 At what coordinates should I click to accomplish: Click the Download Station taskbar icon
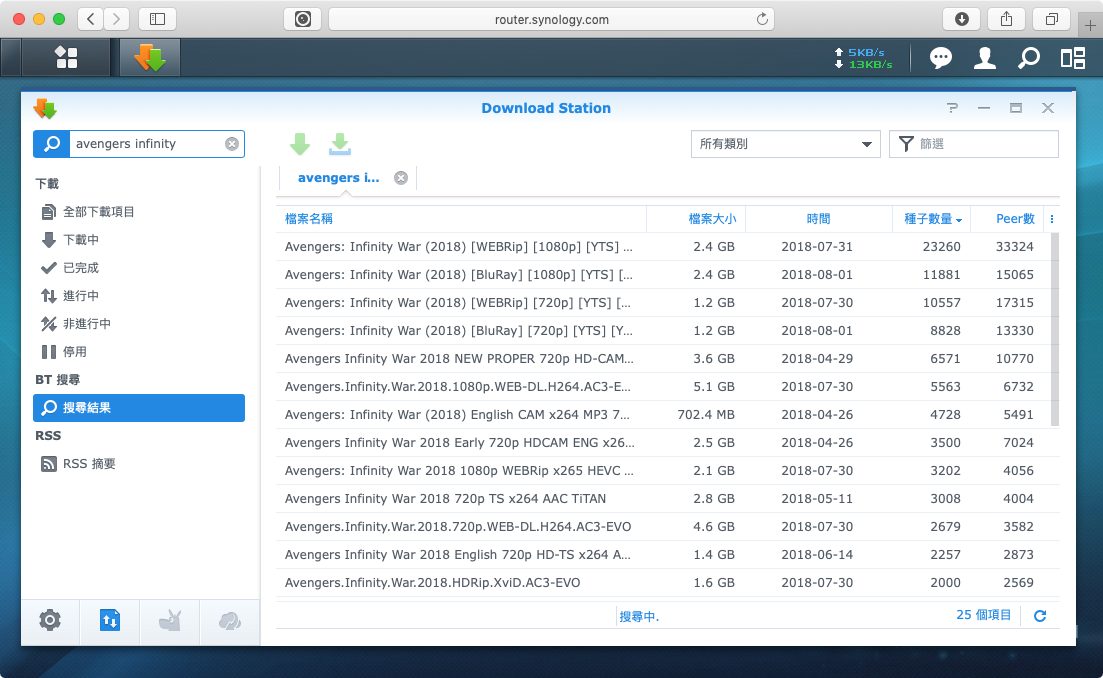150,57
